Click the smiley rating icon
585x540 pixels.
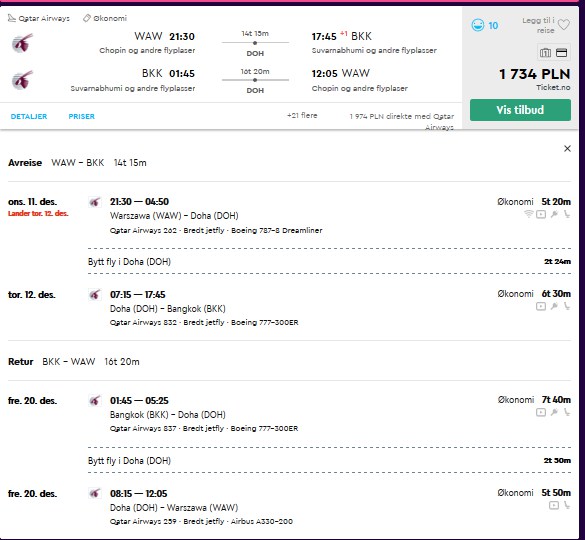click(477, 25)
